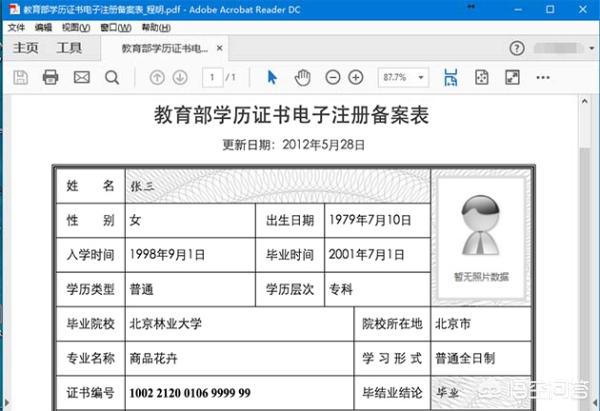This screenshot has height=411, width=600.
Task: Enter full screen read mode
Action: (512, 77)
